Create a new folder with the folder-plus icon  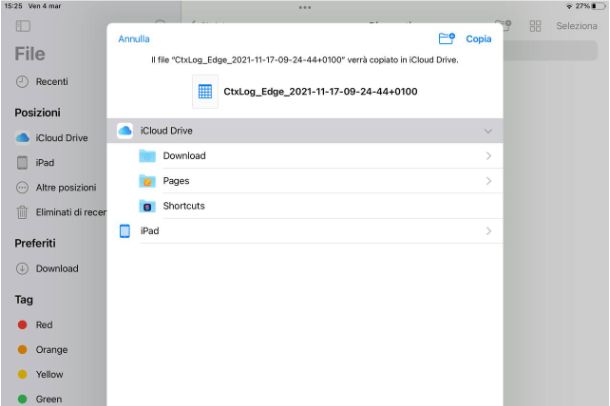click(x=447, y=38)
